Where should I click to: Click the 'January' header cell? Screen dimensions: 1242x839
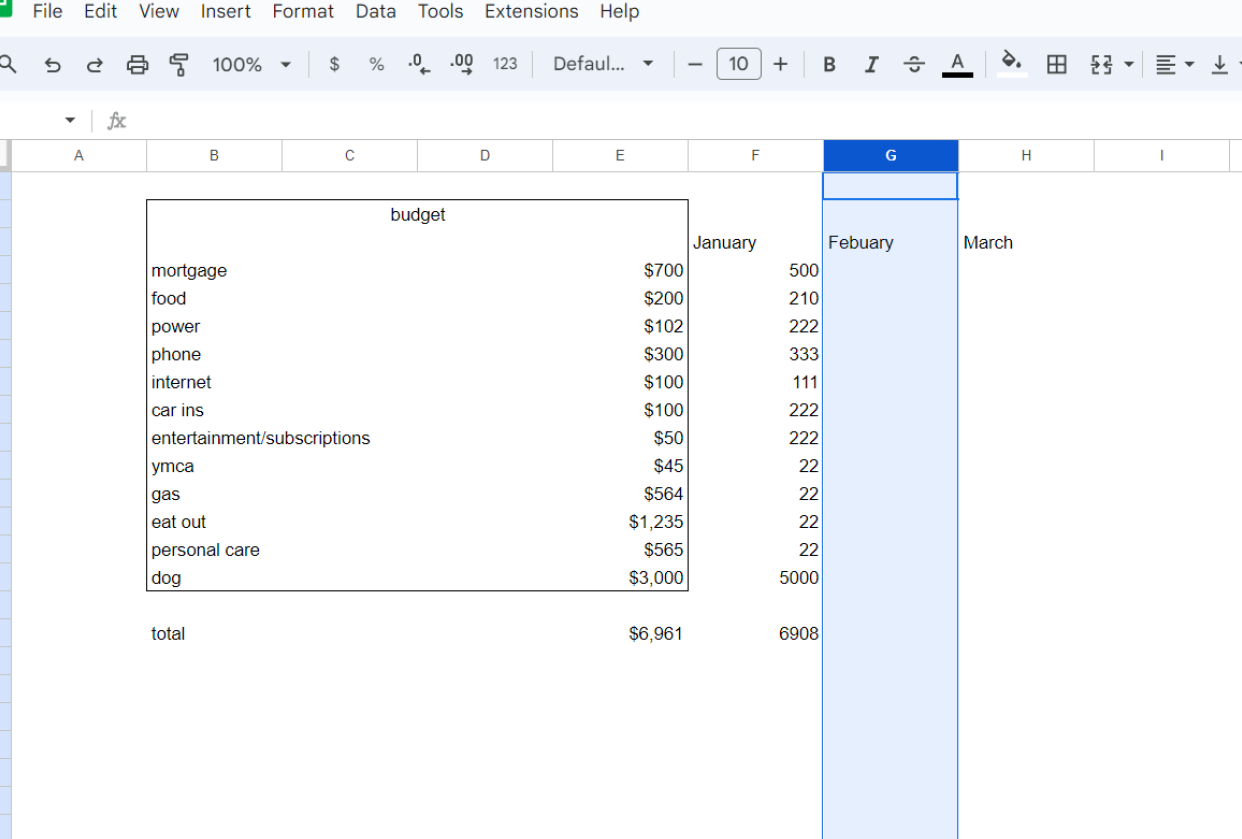click(x=755, y=242)
